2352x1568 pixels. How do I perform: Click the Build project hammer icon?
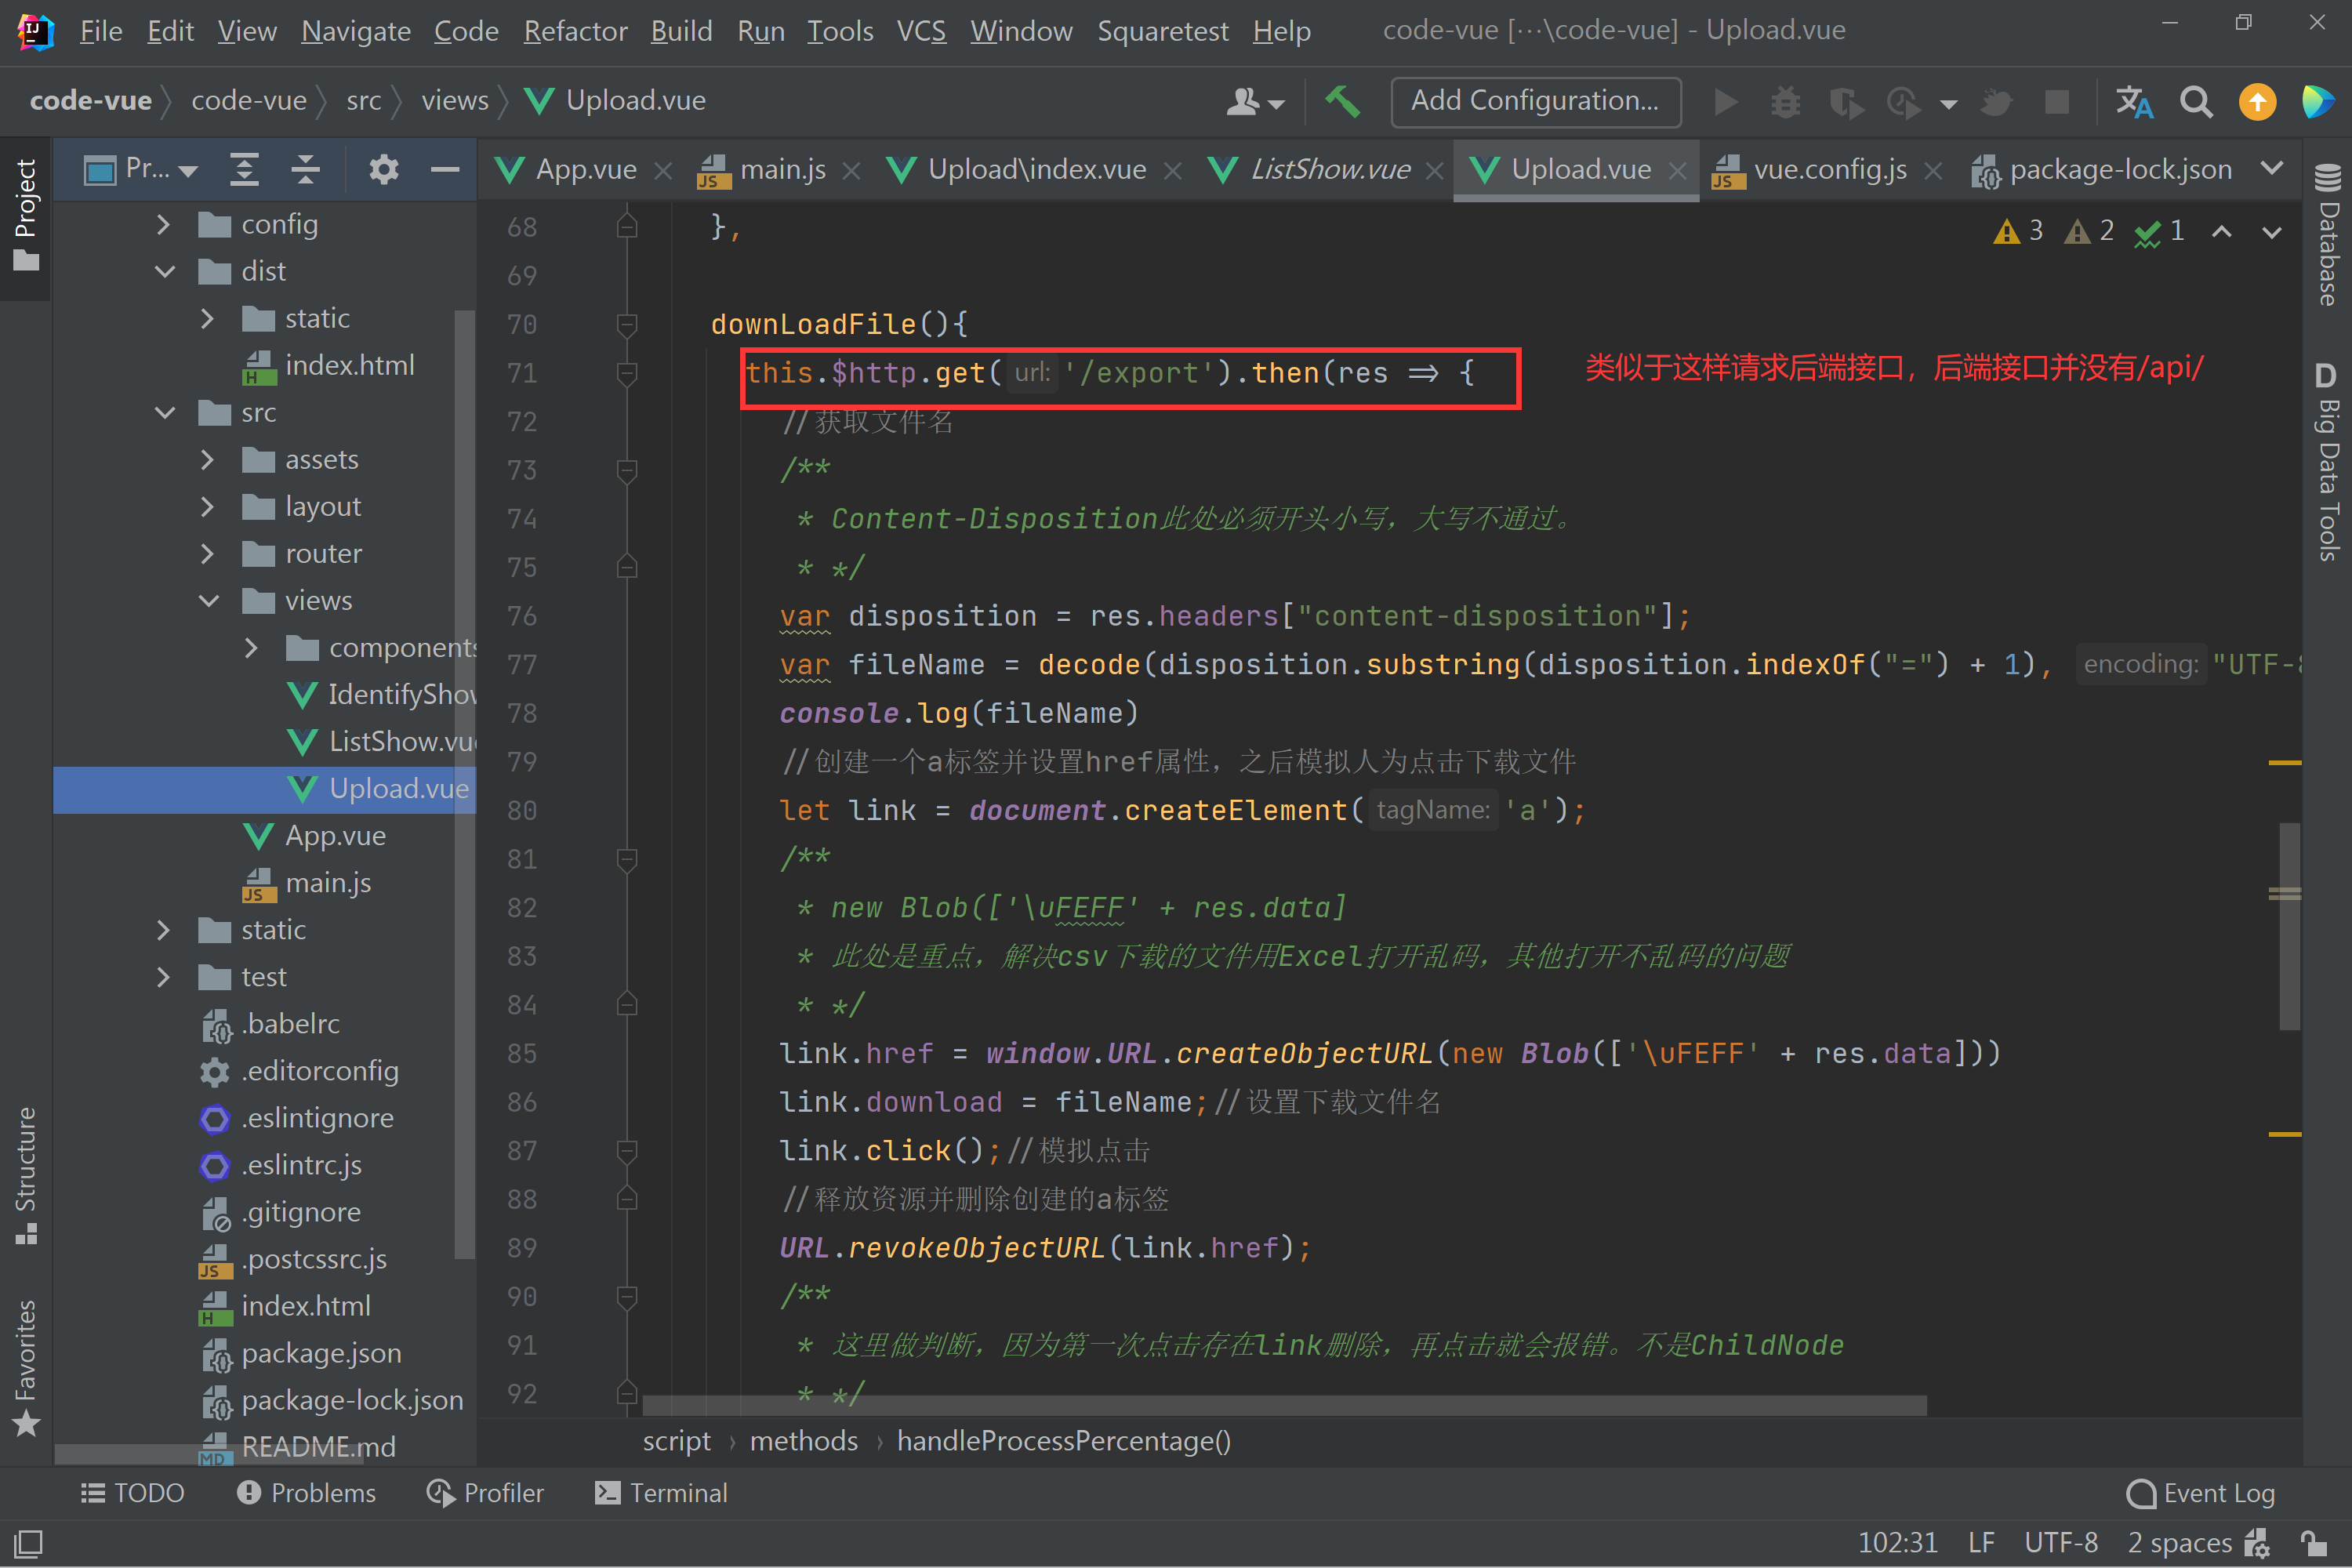tap(1342, 101)
